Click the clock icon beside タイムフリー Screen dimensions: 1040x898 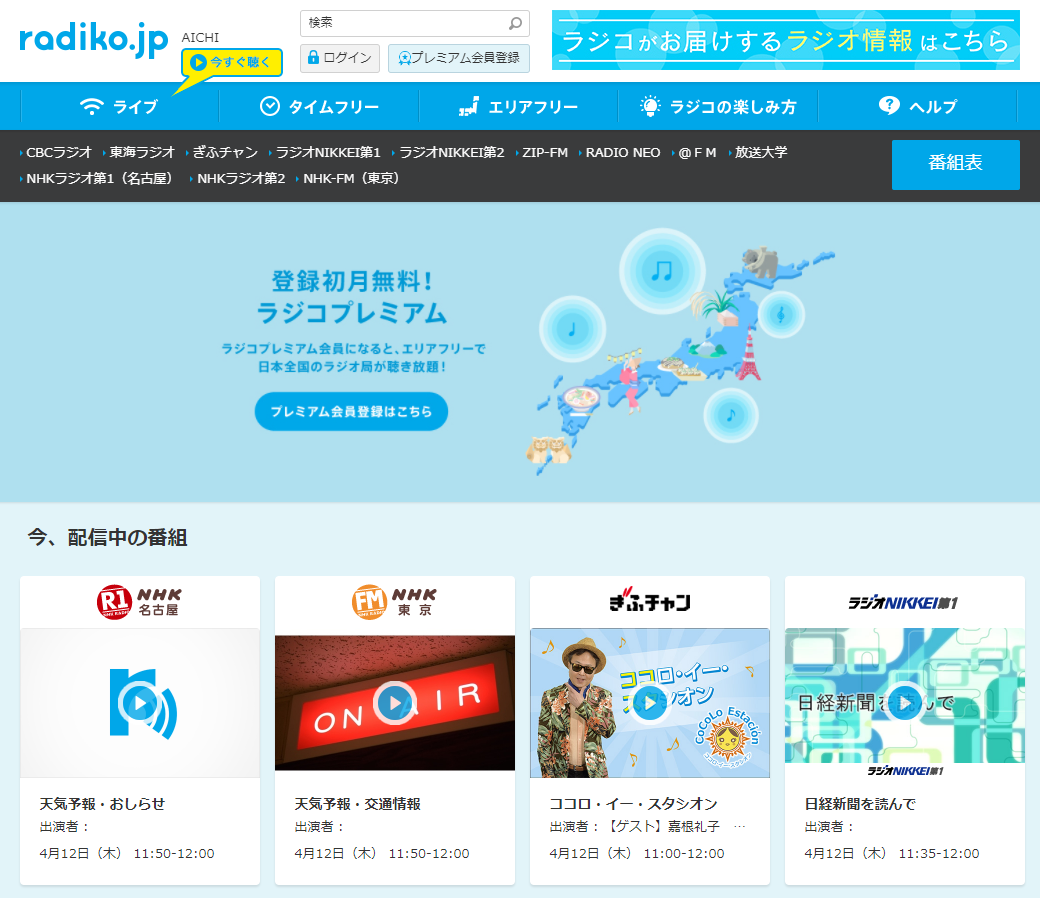pyautogui.click(x=269, y=106)
